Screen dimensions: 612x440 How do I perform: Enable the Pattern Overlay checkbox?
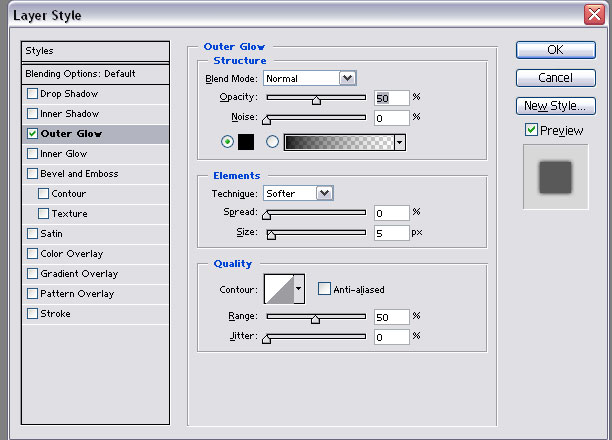[32, 293]
